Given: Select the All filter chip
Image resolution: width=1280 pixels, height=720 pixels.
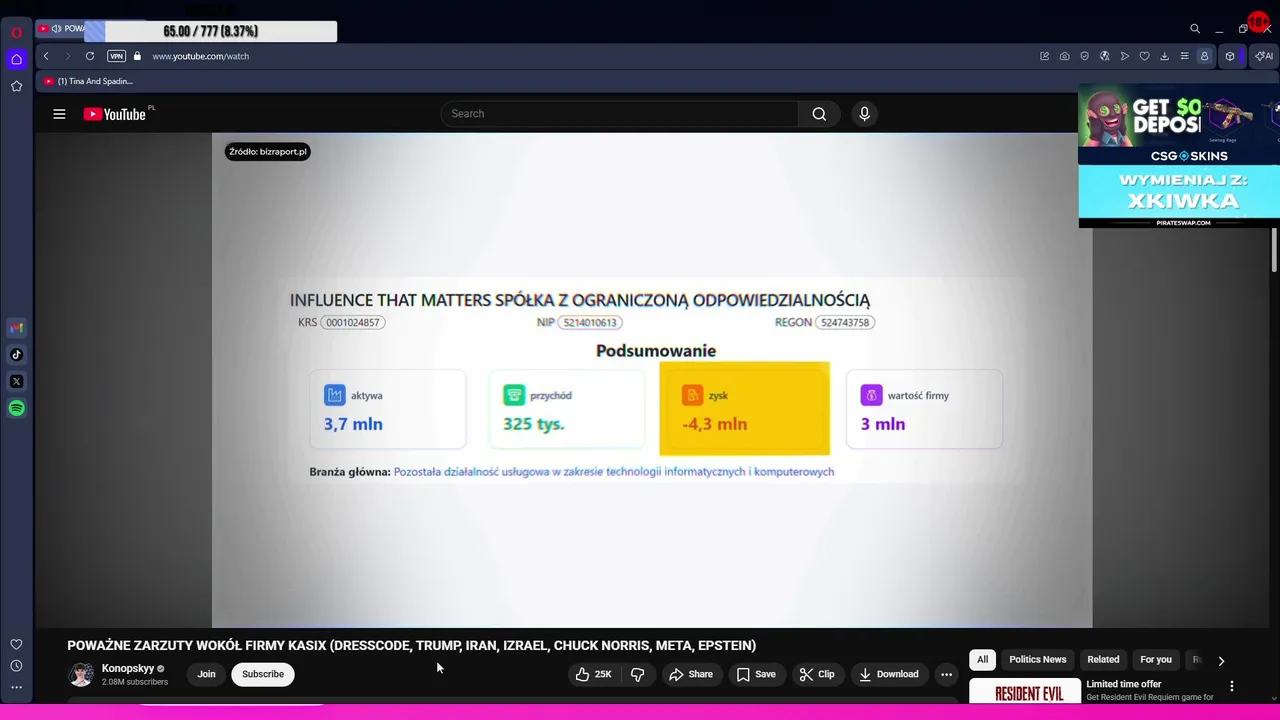Looking at the screenshot, I should click(x=982, y=660).
